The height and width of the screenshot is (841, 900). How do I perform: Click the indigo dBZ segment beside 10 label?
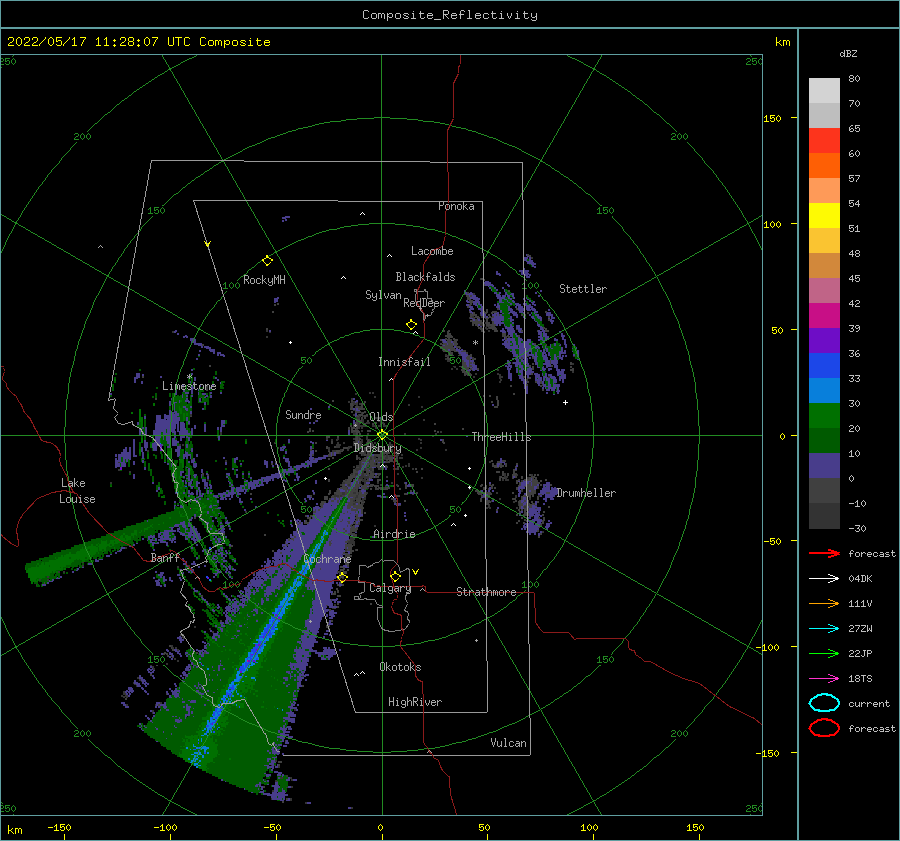pyautogui.click(x=824, y=466)
